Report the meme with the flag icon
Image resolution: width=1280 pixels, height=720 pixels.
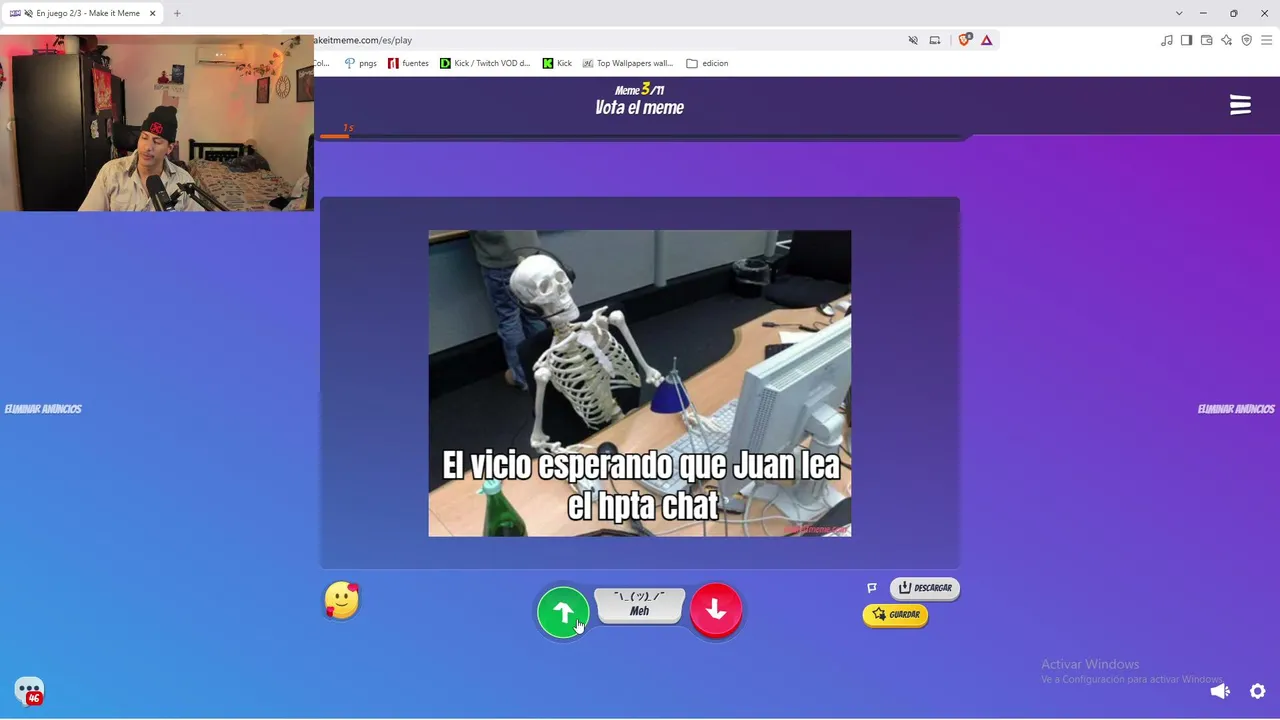872,588
